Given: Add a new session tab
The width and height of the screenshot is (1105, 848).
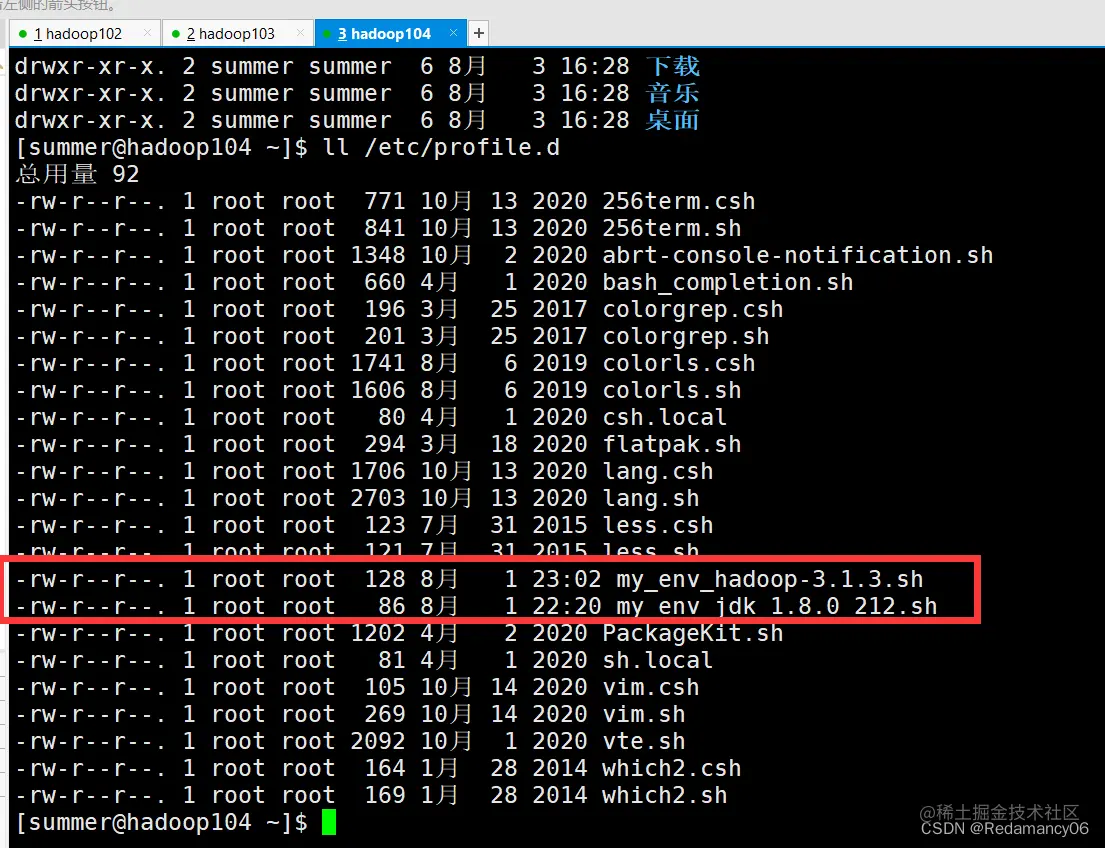Looking at the screenshot, I should pyautogui.click(x=479, y=33).
